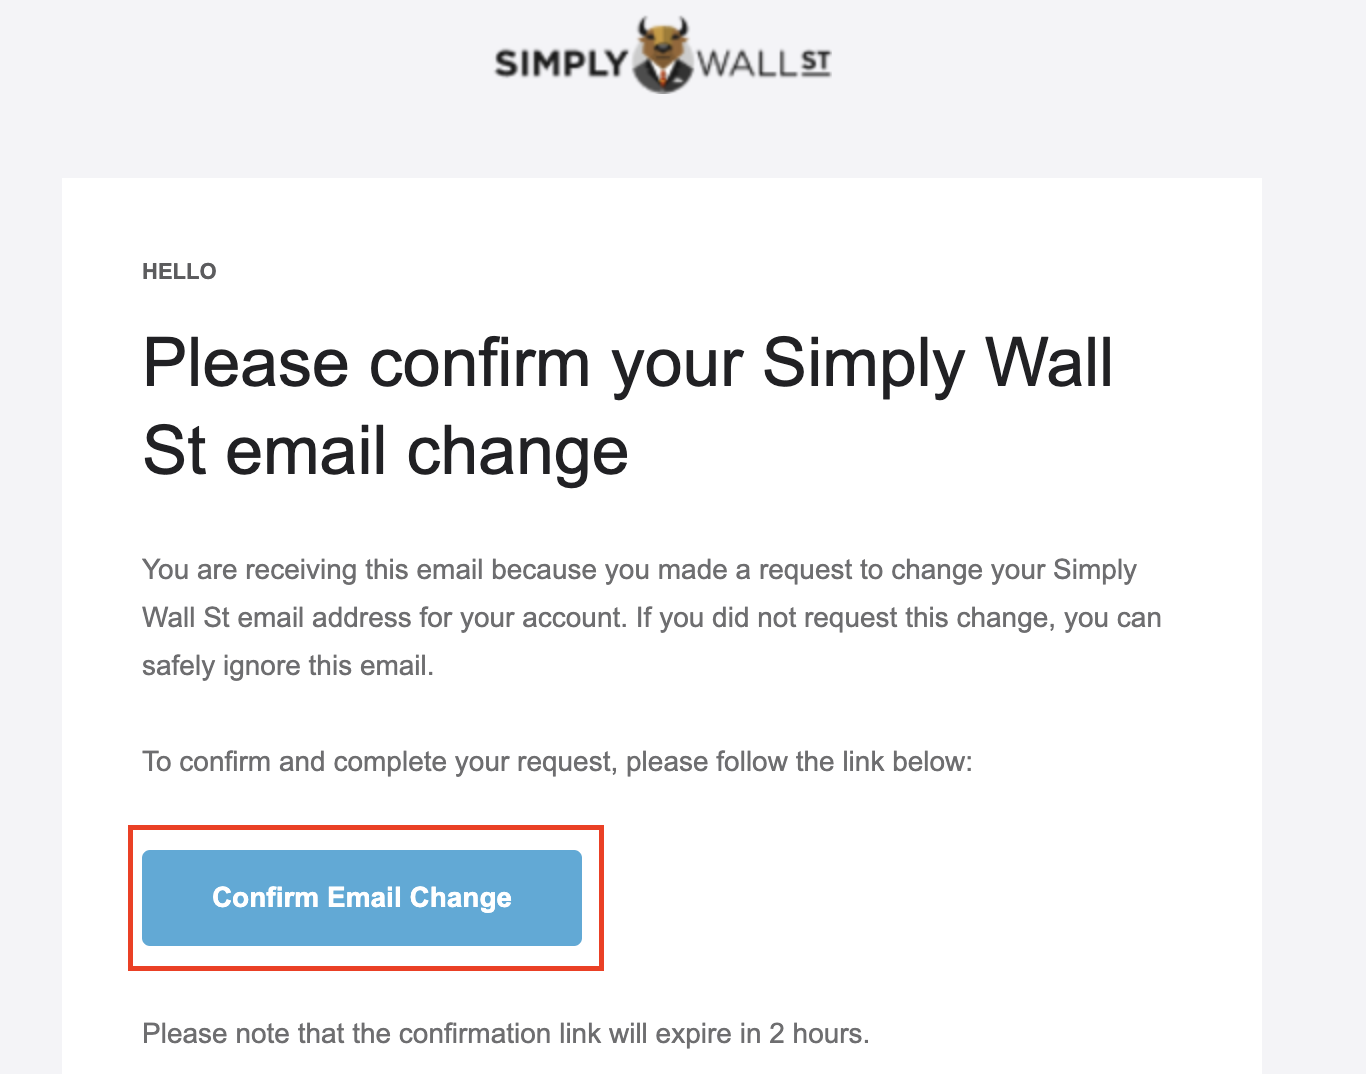This screenshot has width=1366, height=1074.
Task: Click the 'please follow the link below' phrase
Action: 799,762
